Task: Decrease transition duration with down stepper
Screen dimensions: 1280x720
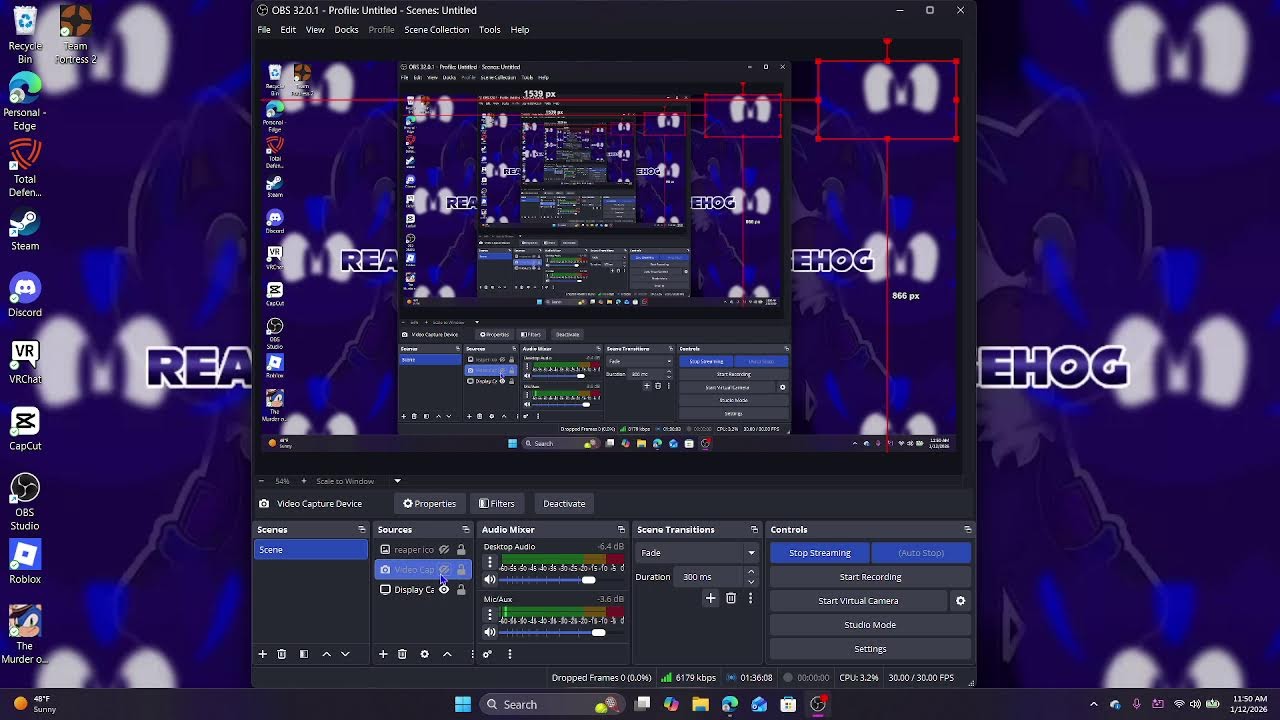Action: pyautogui.click(x=751, y=581)
